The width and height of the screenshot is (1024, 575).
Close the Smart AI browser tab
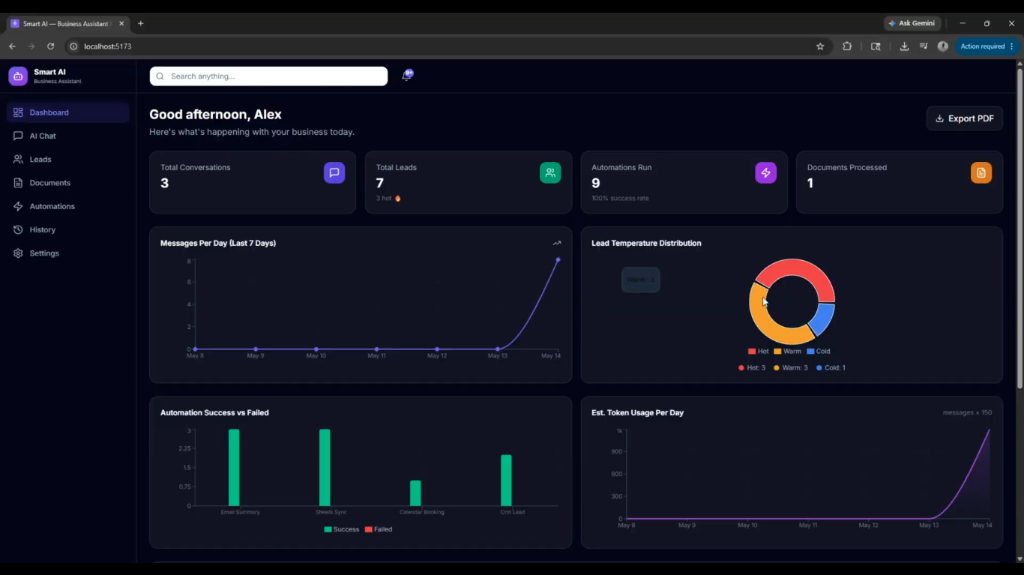point(121,24)
